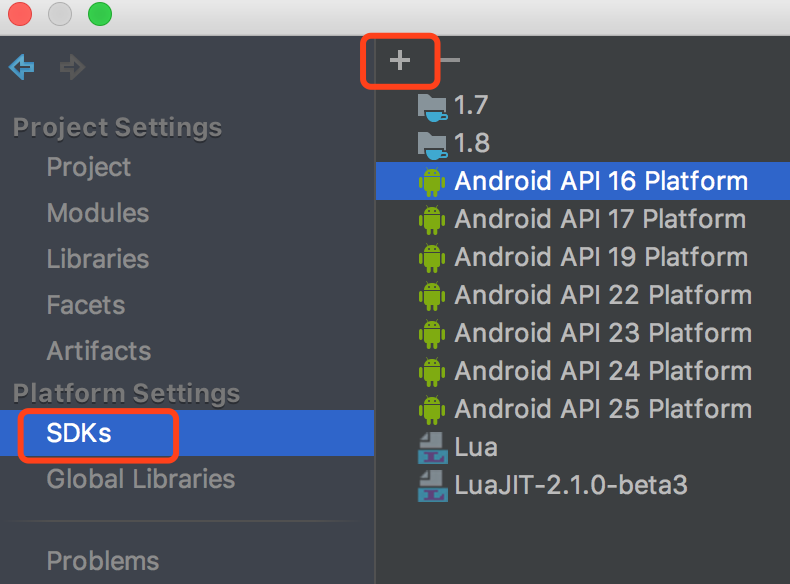Click the minus icon to remove SDK
The height and width of the screenshot is (584, 790).
click(450, 61)
